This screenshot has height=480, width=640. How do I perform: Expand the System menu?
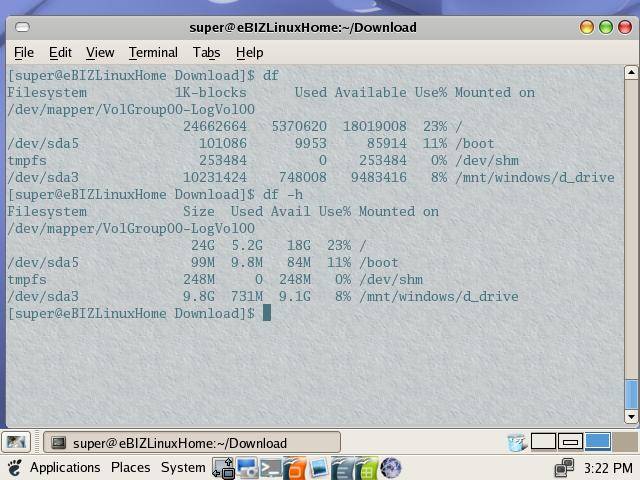[183, 467]
